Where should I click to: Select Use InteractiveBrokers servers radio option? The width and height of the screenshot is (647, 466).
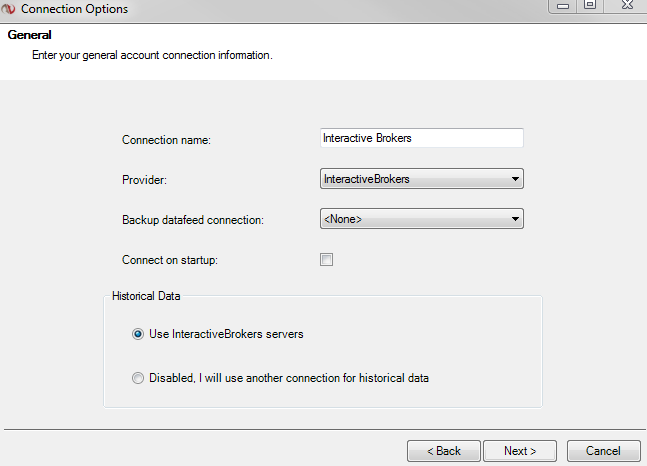pos(138,334)
